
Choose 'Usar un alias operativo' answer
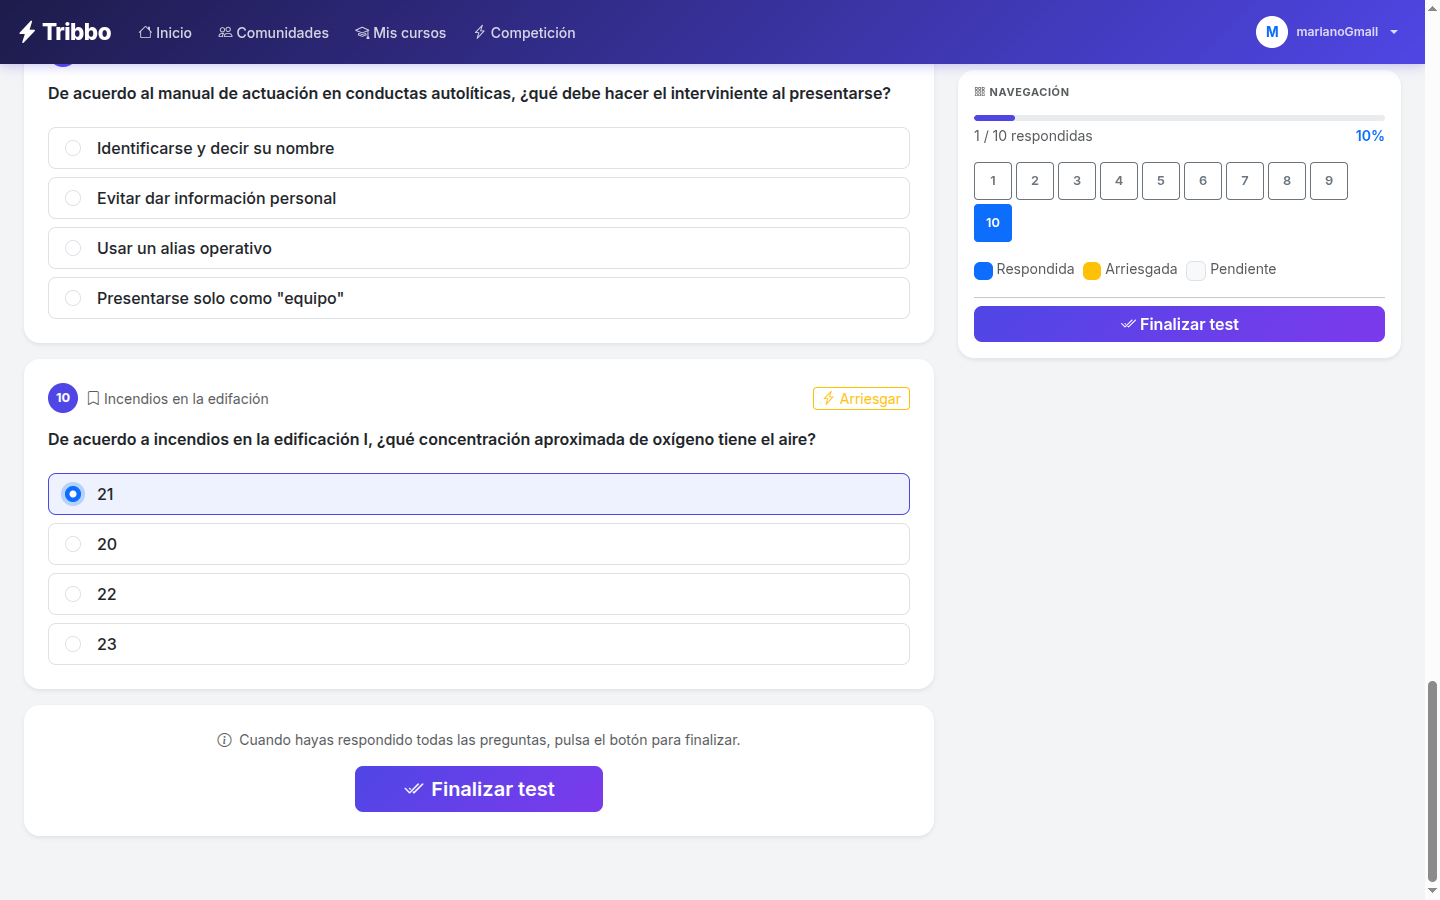tap(479, 248)
